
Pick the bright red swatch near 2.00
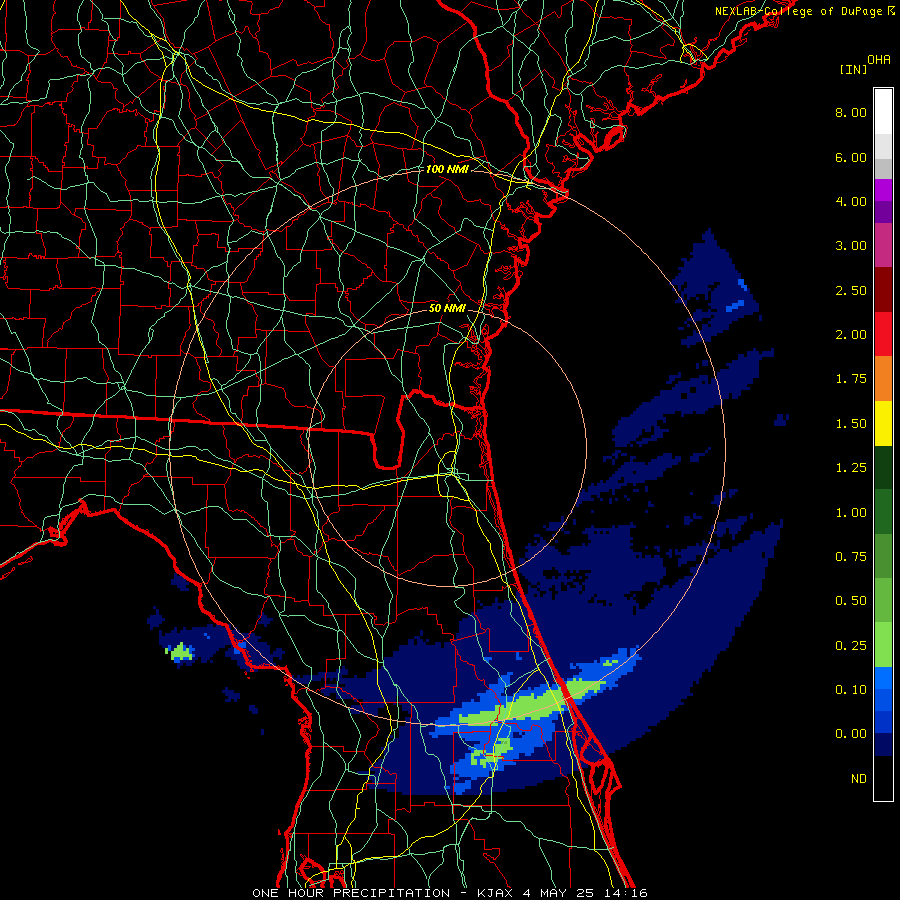[883, 334]
